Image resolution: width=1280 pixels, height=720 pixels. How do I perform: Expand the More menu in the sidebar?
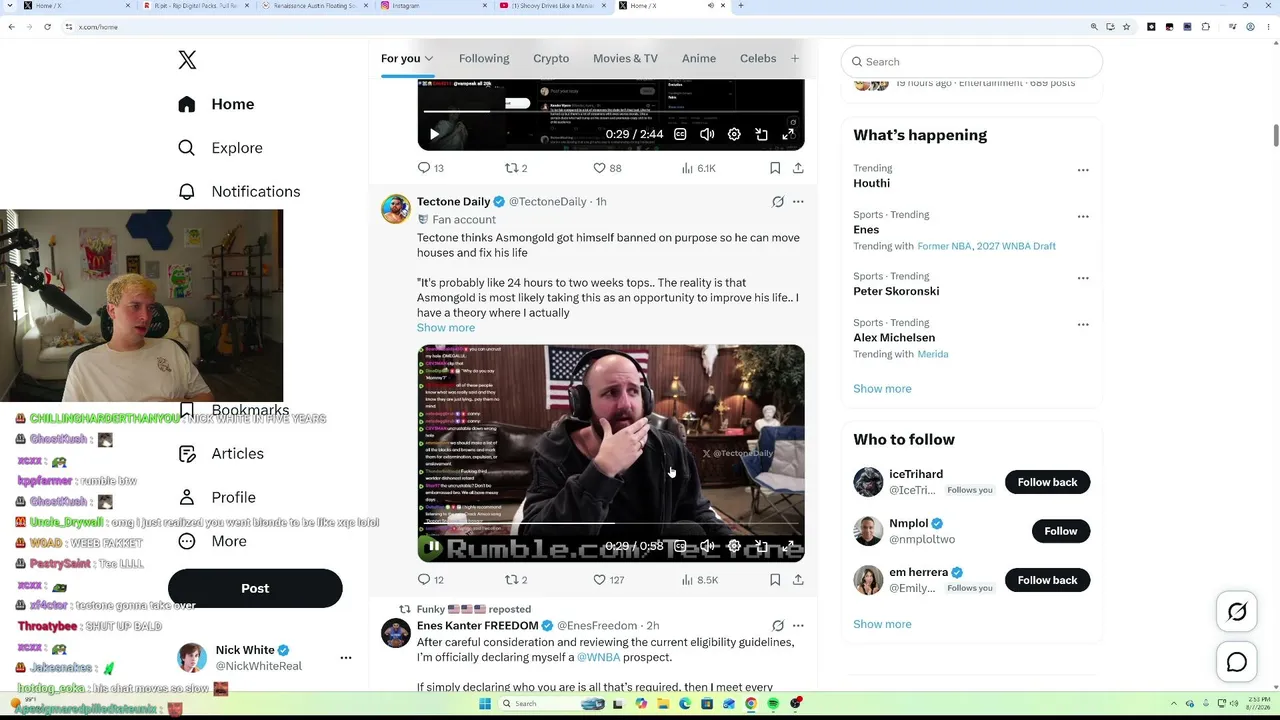(x=212, y=541)
